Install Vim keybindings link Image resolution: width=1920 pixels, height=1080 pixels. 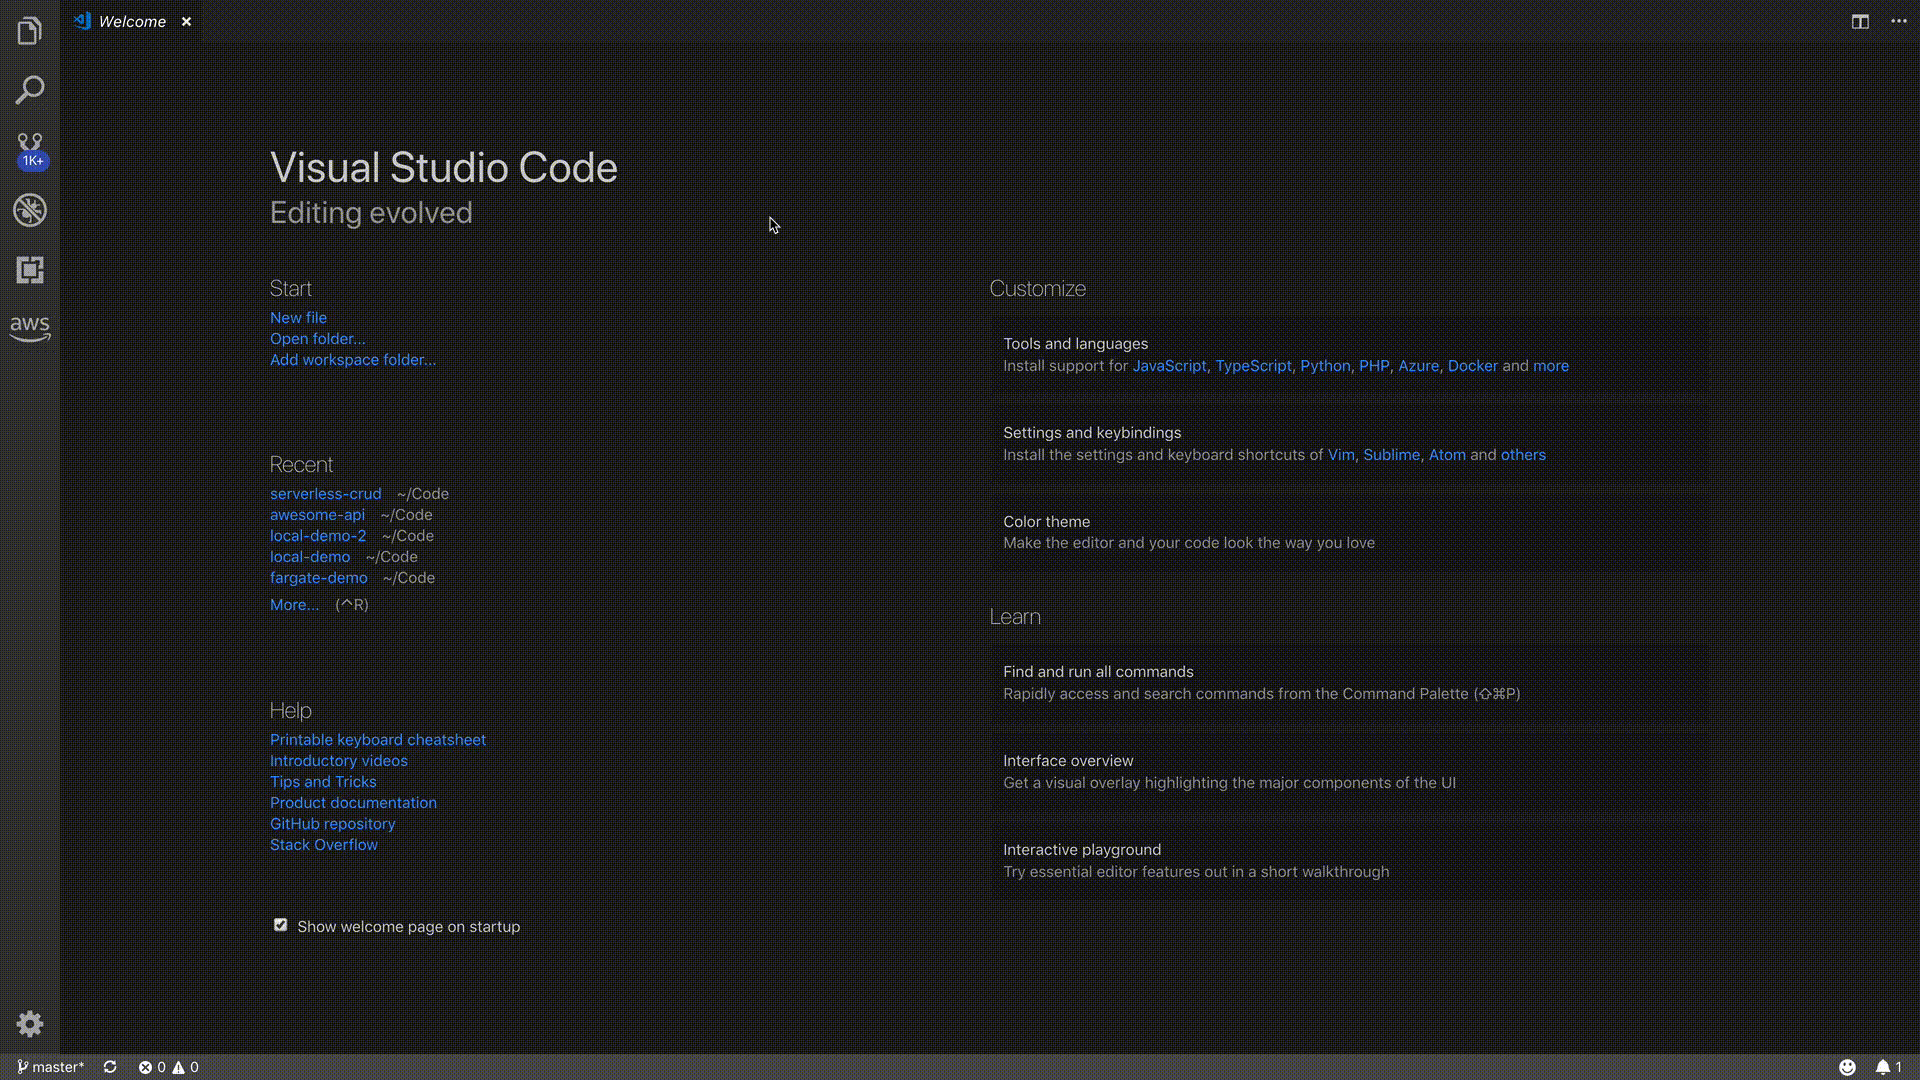[1341, 454]
